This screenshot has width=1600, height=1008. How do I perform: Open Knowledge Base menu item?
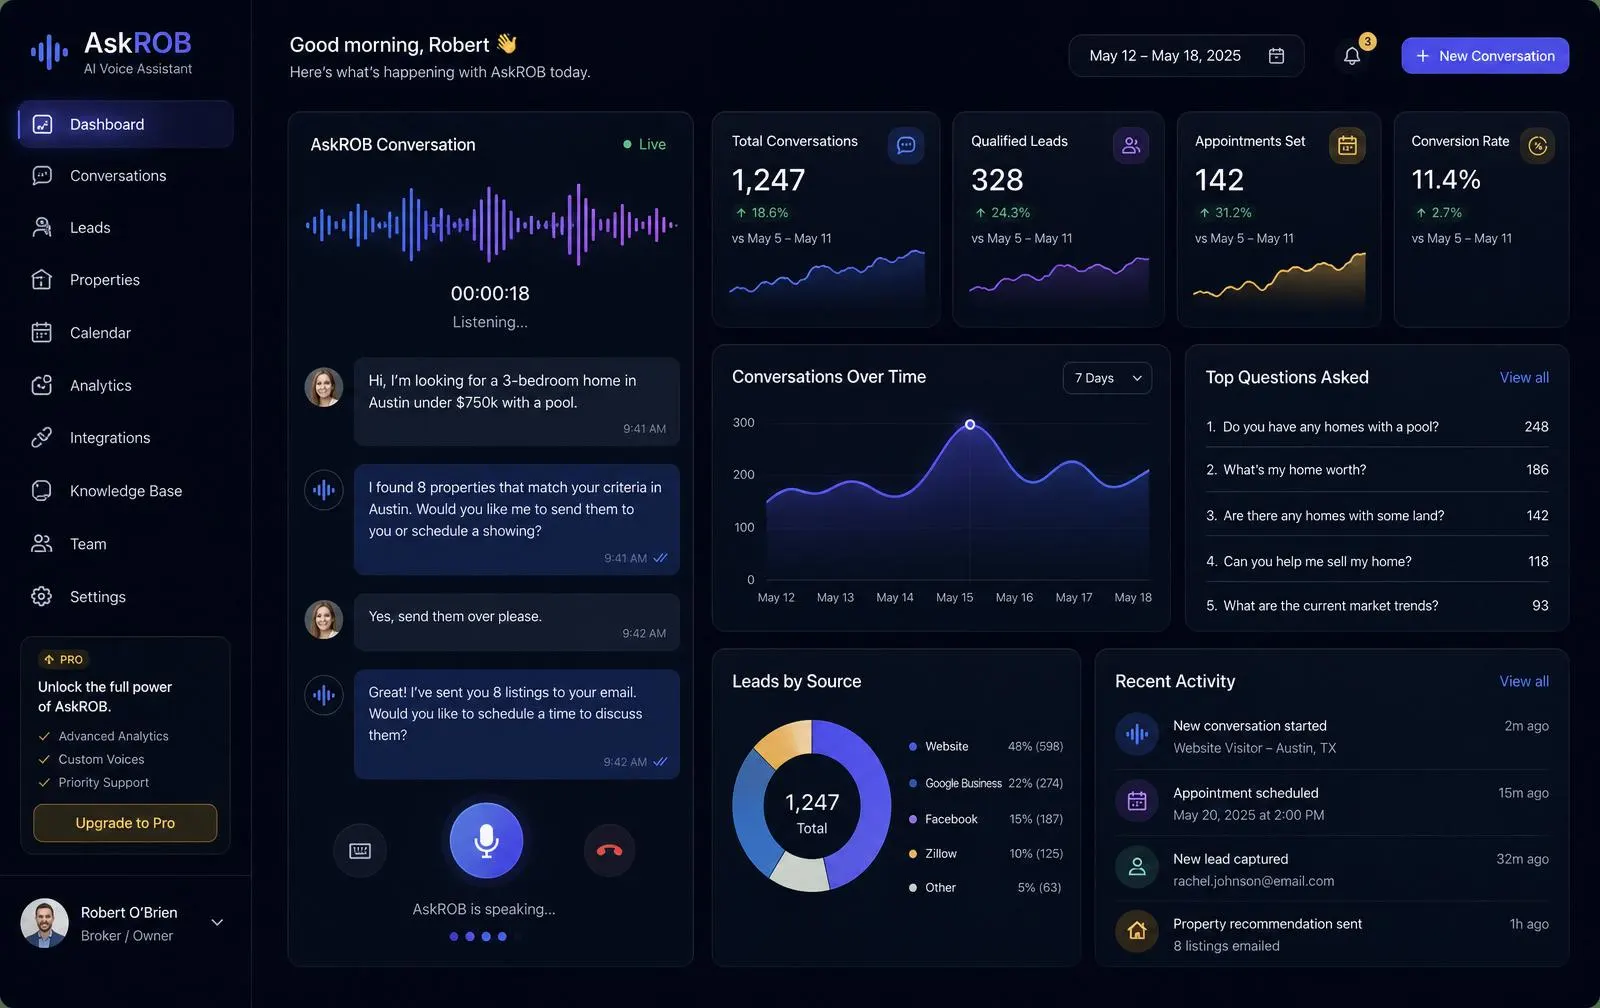126,490
